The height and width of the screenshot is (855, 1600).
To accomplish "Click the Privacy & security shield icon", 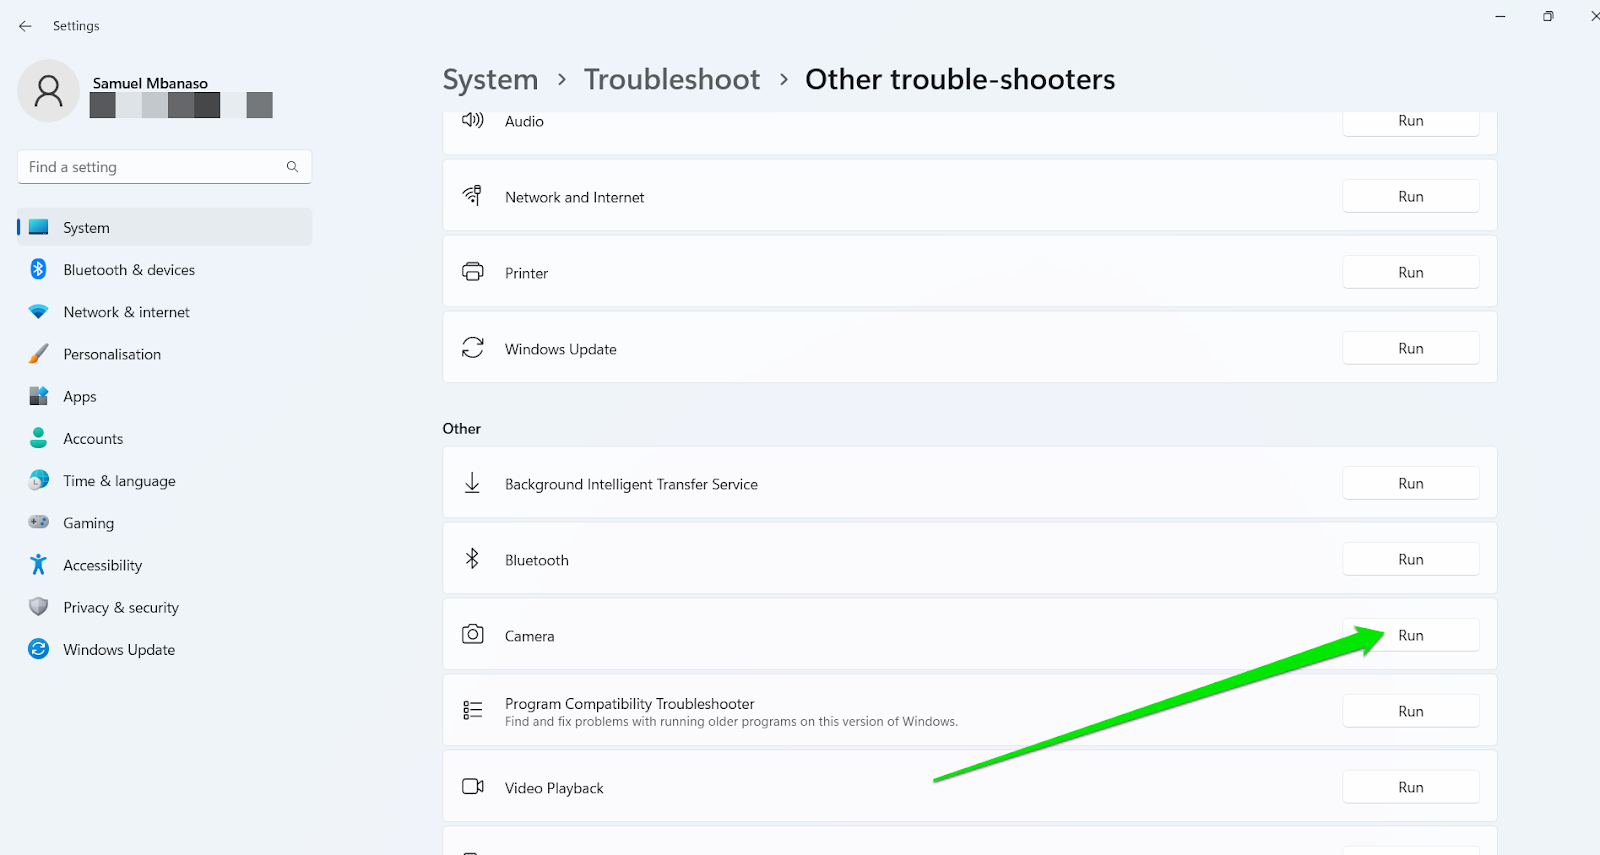I will pos(39,607).
